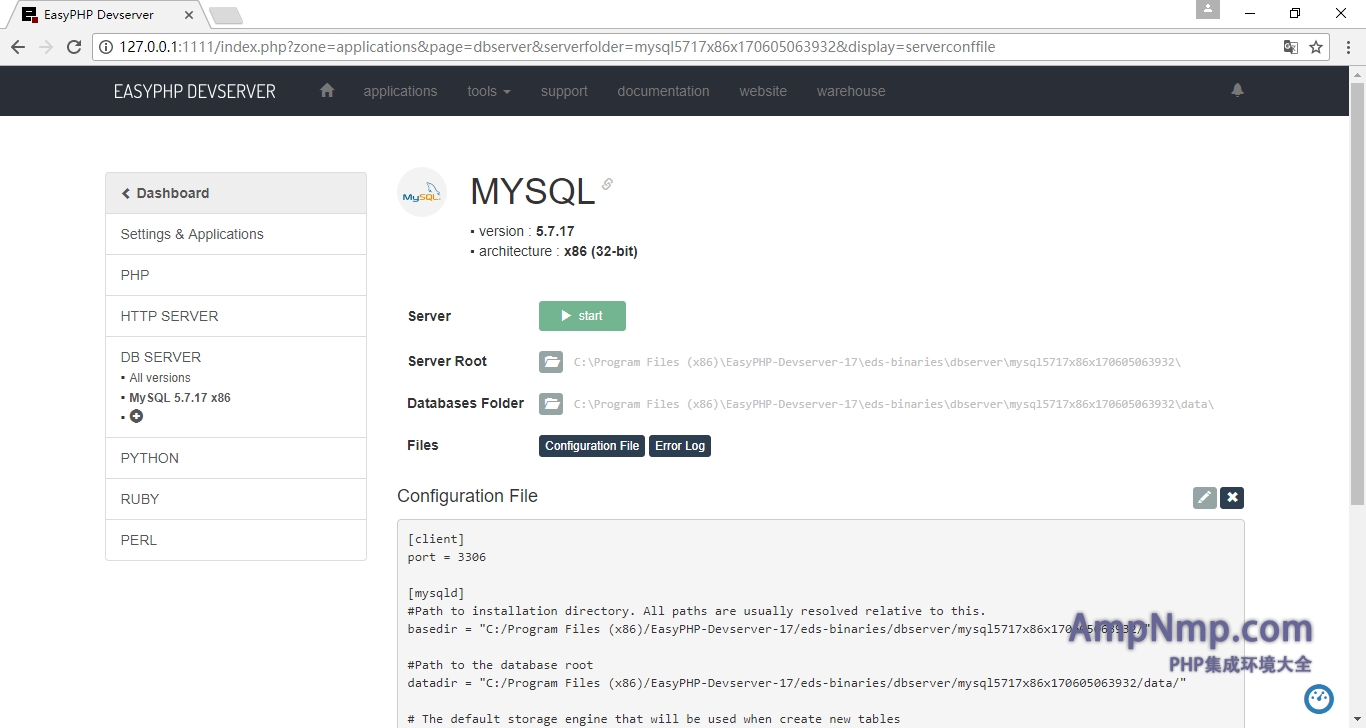Open the Databases Folder icon

coord(551,404)
